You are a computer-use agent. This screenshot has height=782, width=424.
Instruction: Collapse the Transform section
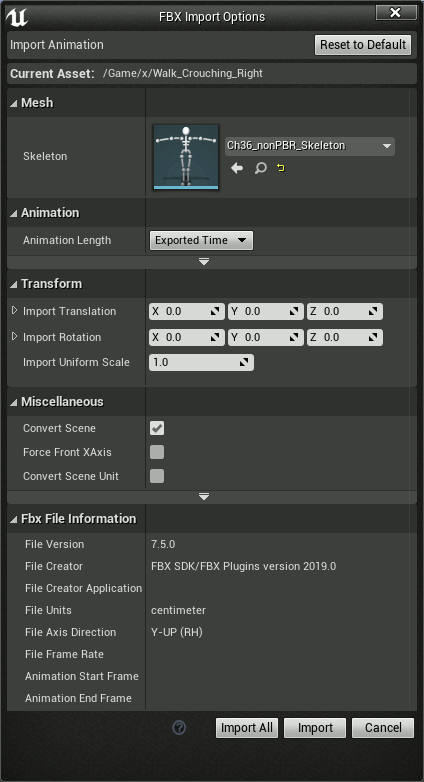pyautogui.click(x=13, y=284)
